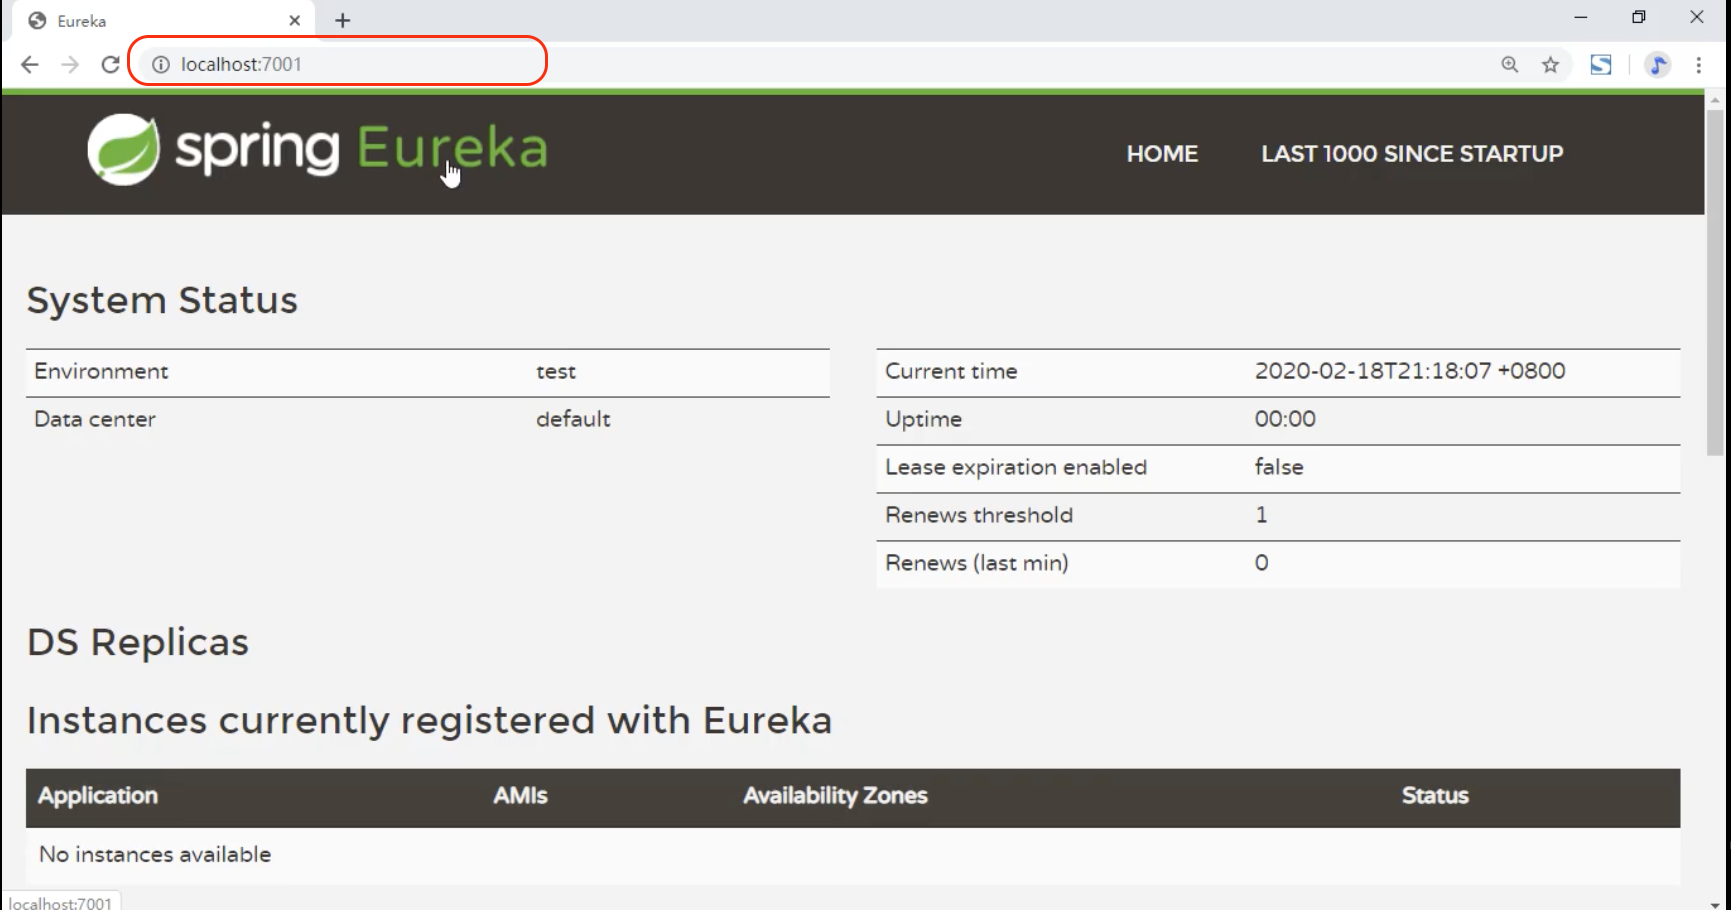This screenshot has height=910, width=1731.
Task: Select the Eureka browser tab
Action: click(x=150, y=20)
